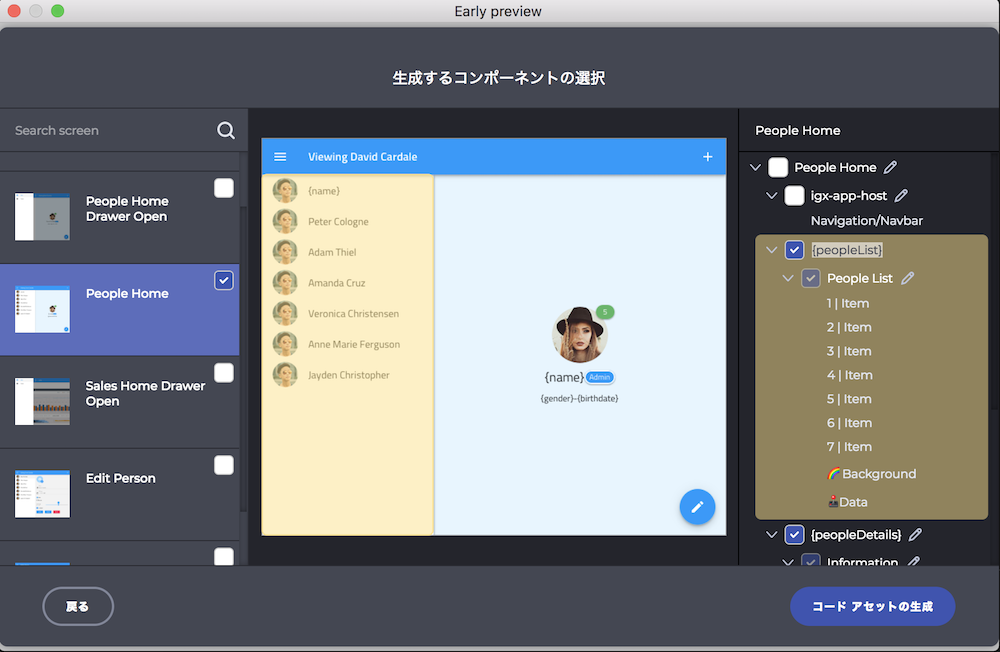Click the コード アセットの生成 button
Screen dimensions: 1000x652
click(872, 606)
